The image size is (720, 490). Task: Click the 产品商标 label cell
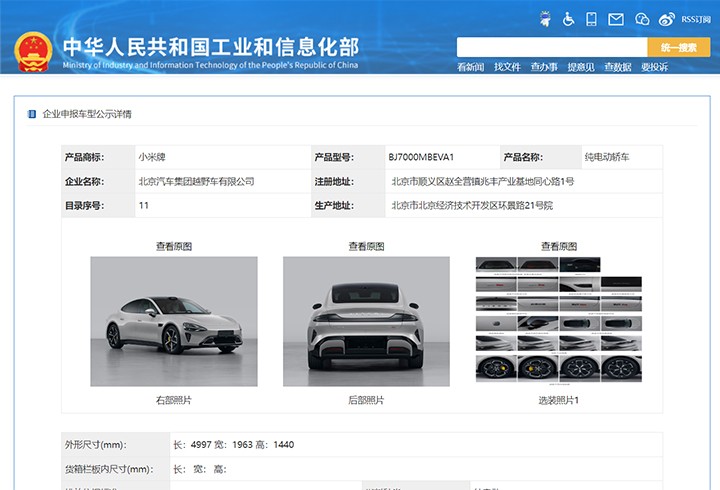point(98,157)
